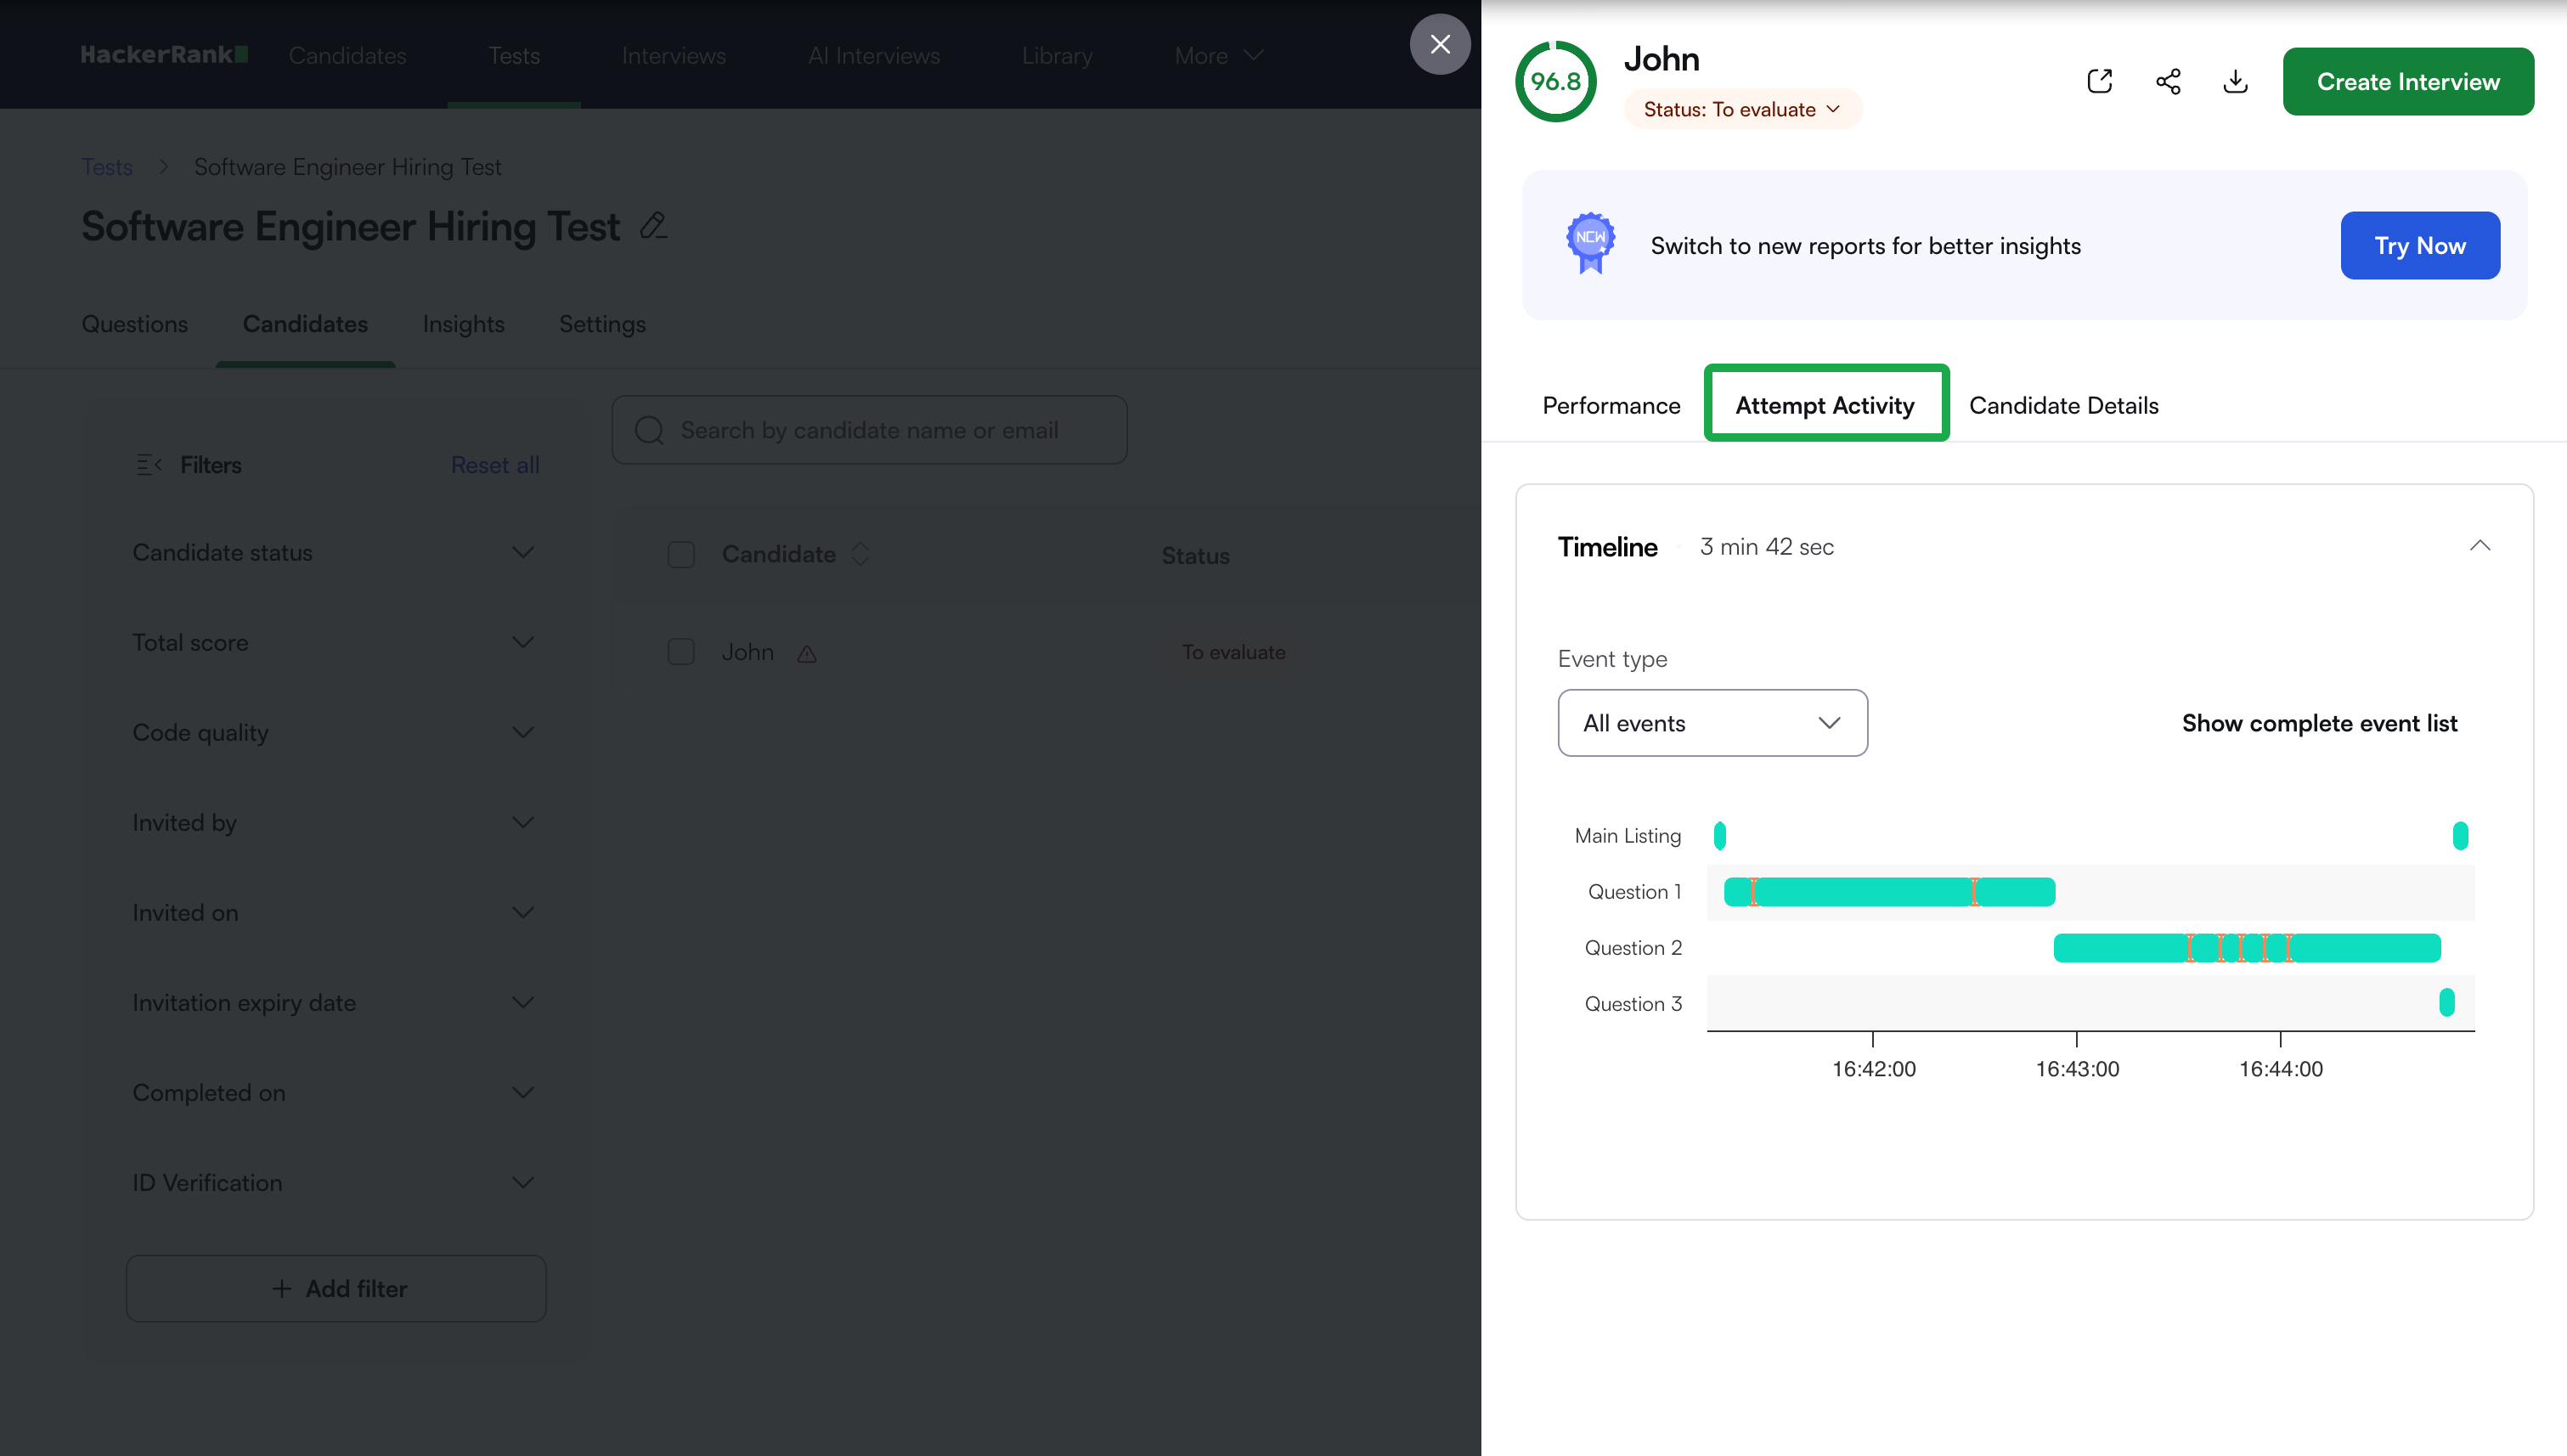
Task: Open the All events dropdown
Action: (1712, 723)
